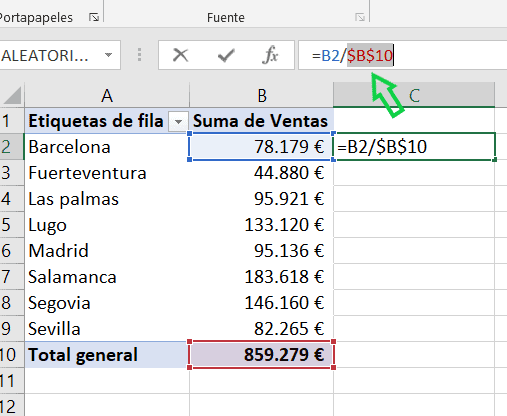This screenshot has width=507, height=416.
Task: Select row 2 header
Action: pos(12,147)
